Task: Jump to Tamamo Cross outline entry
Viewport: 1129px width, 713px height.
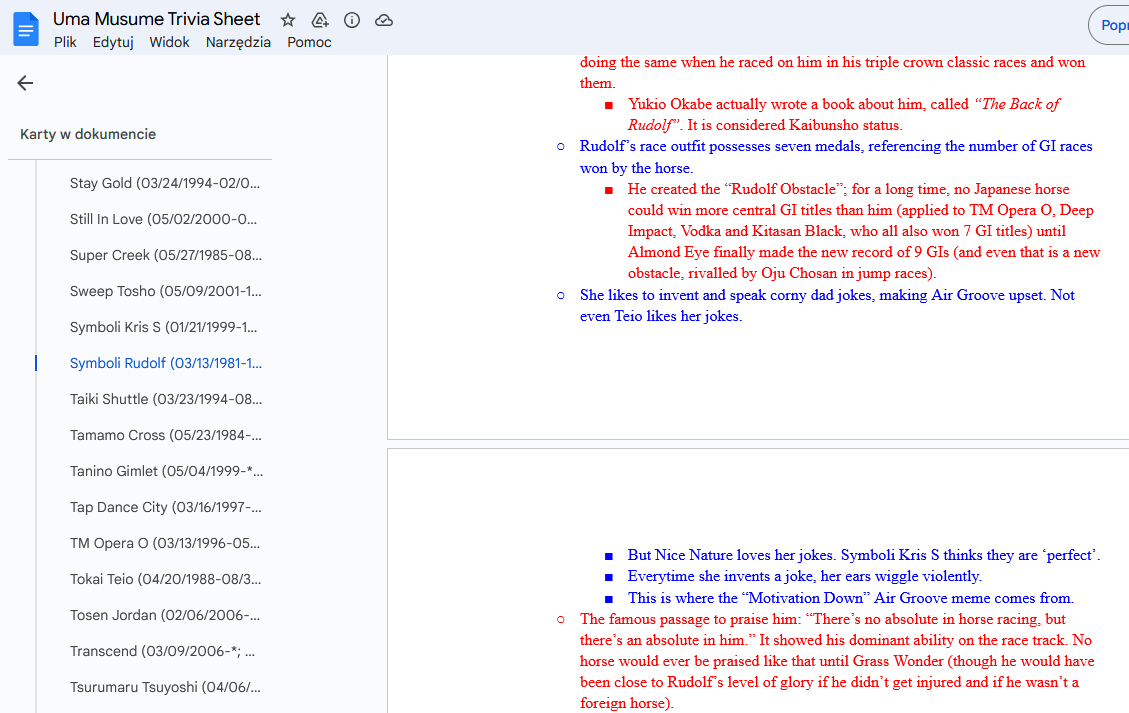Action: pos(166,435)
